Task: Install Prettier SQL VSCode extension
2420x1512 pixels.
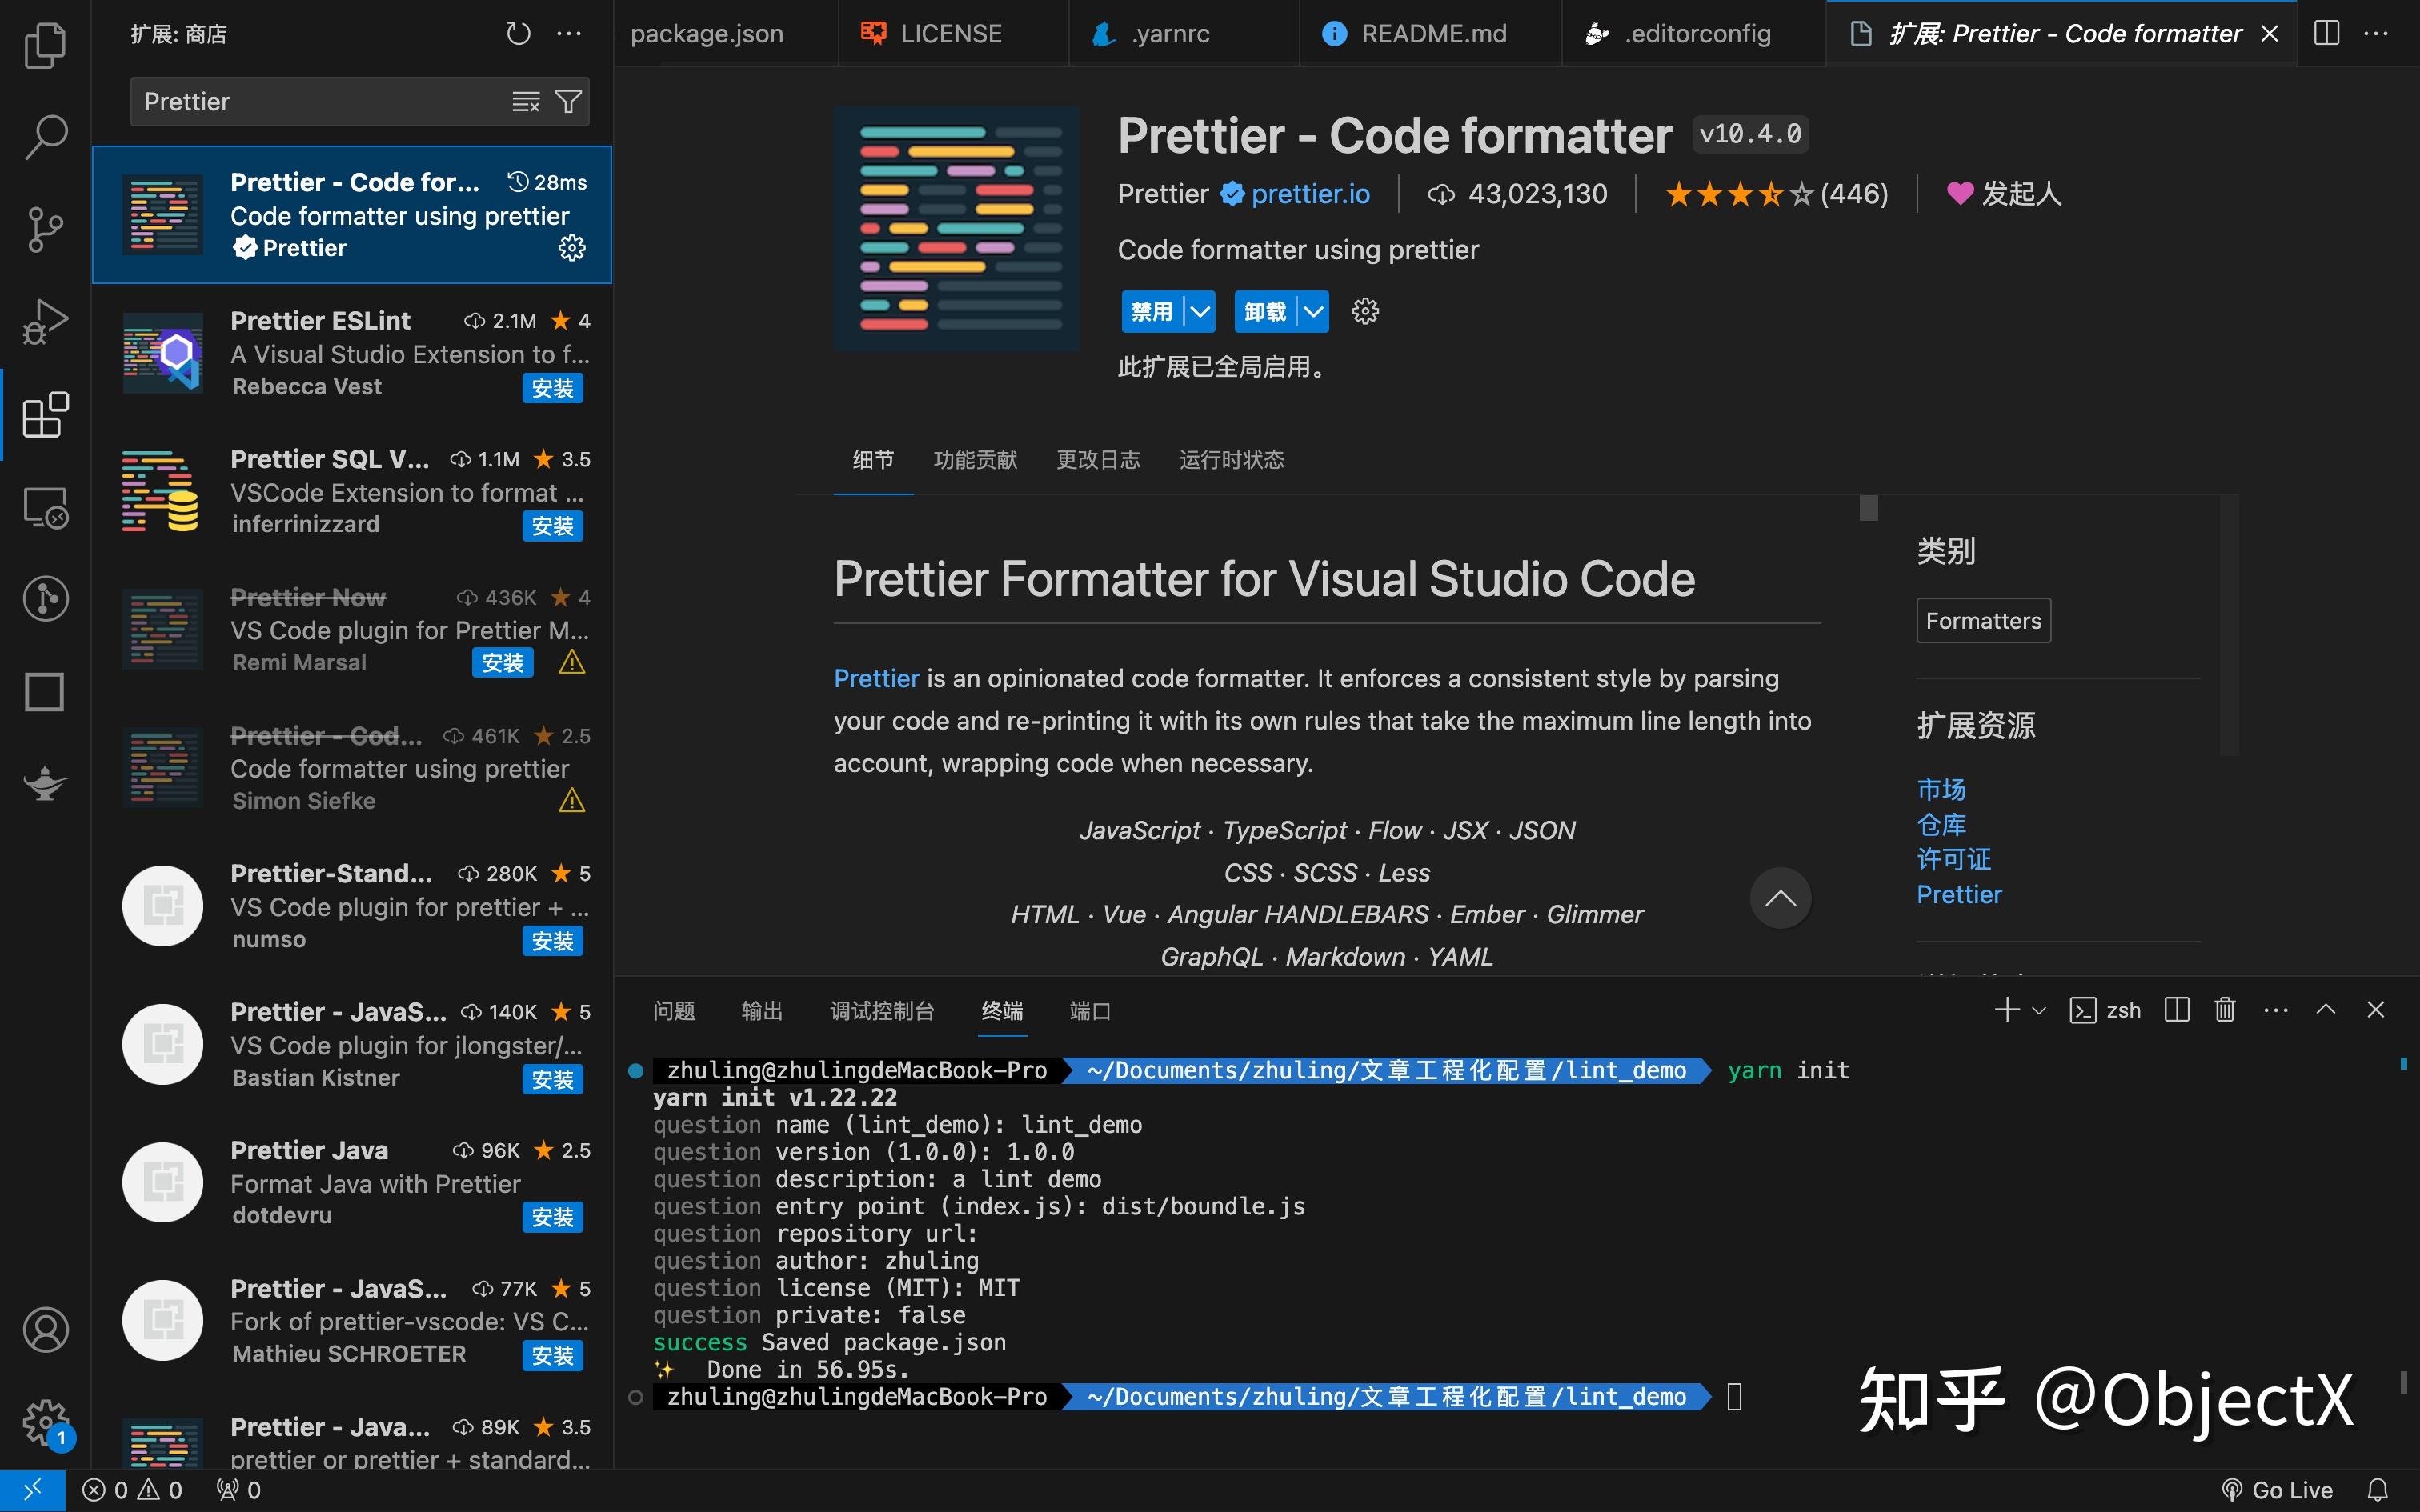Action: [552, 526]
